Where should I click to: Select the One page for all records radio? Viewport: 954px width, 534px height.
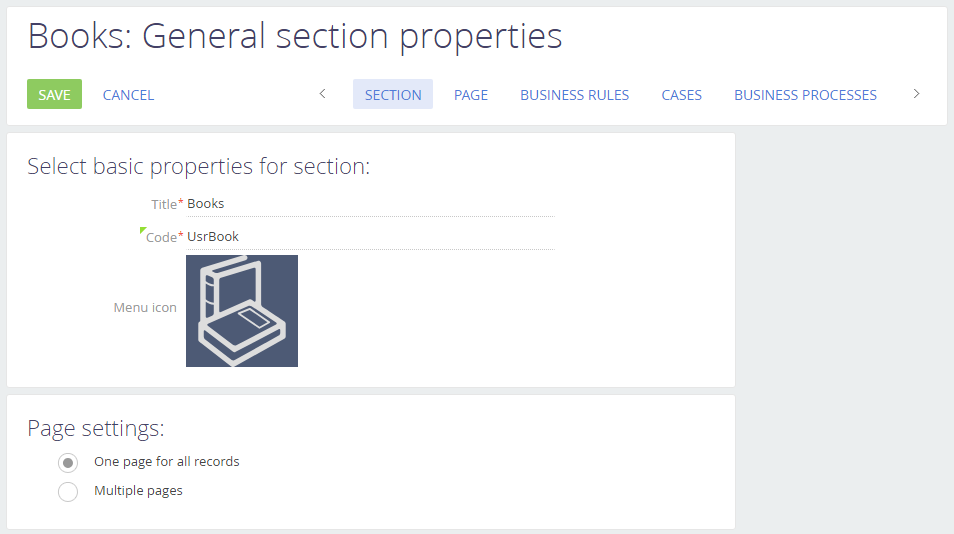click(x=68, y=463)
